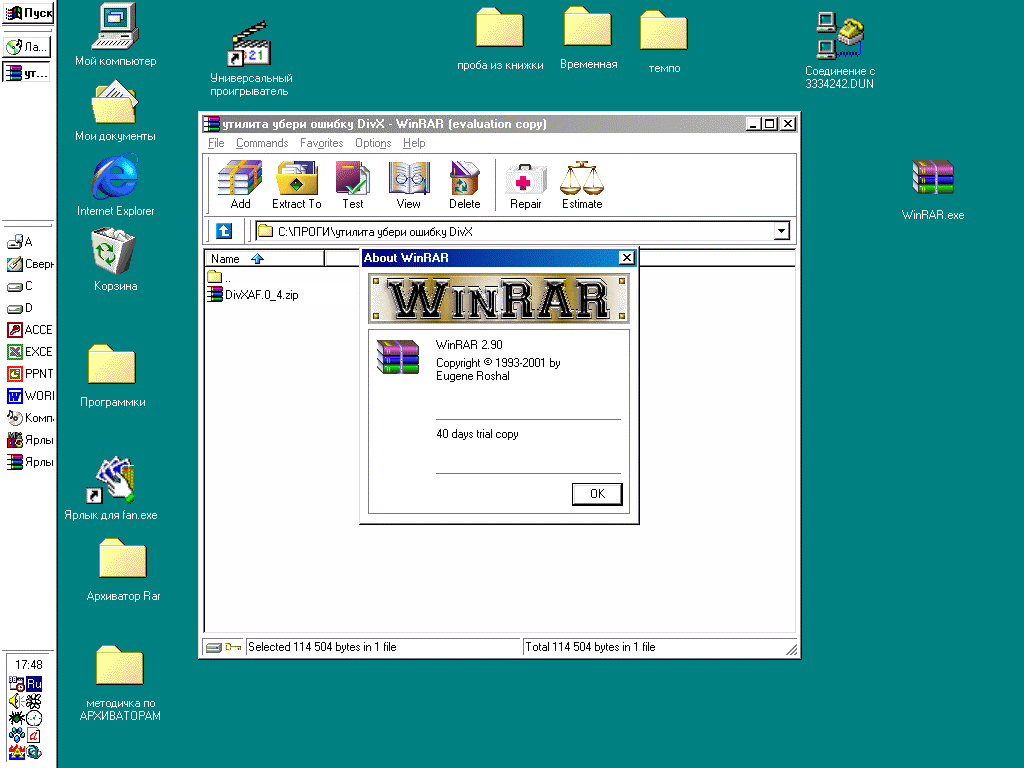Click the Add toolbar icon in WinRAR
The height and width of the screenshot is (768, 1024).
(x=240, y=185)
